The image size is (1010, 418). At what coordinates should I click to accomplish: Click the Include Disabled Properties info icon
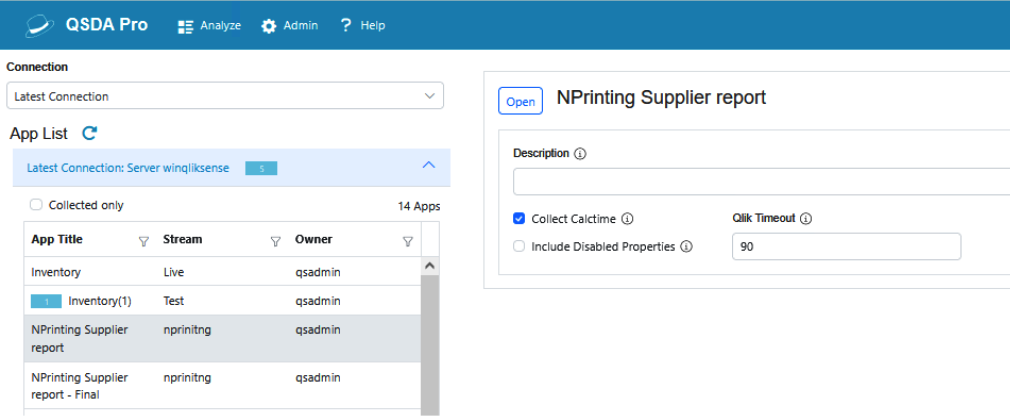687,247
